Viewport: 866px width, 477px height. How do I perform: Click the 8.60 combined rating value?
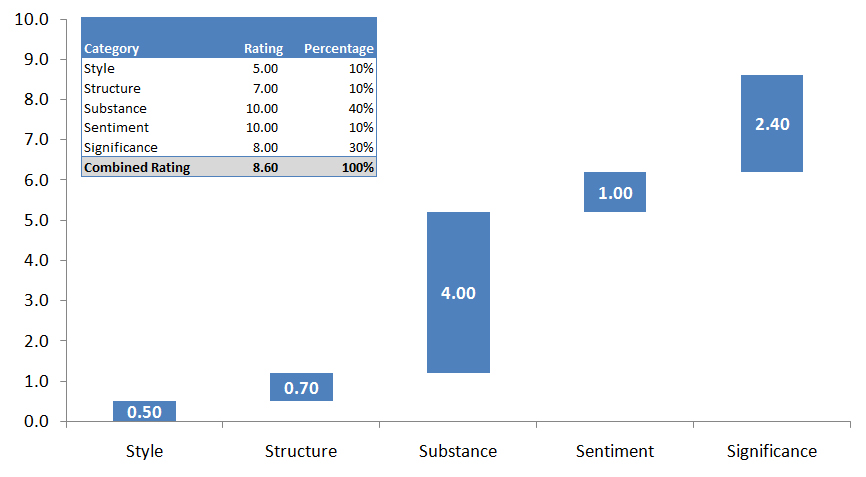[x=265, y=168]
